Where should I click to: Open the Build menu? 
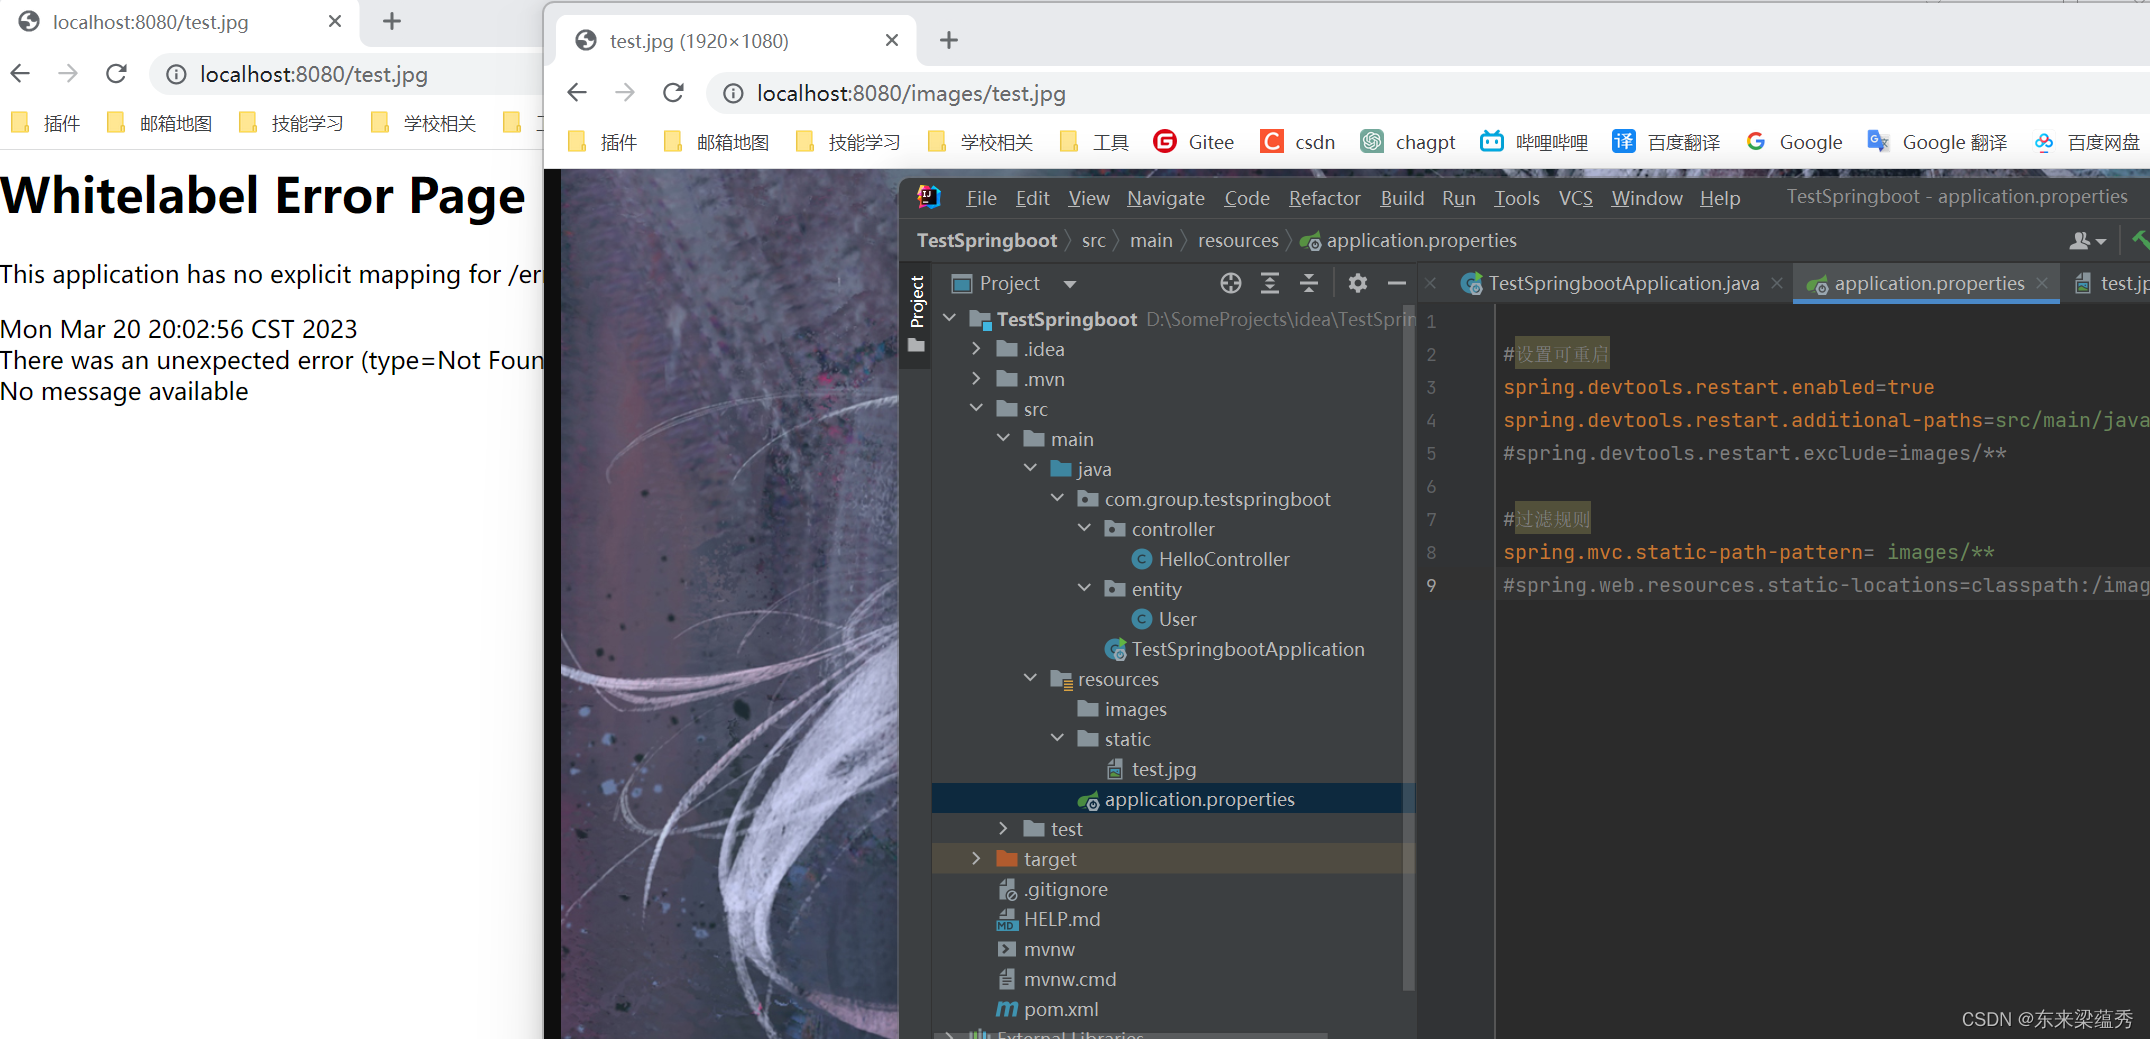pyautogui.click(x=1402, y=198)
